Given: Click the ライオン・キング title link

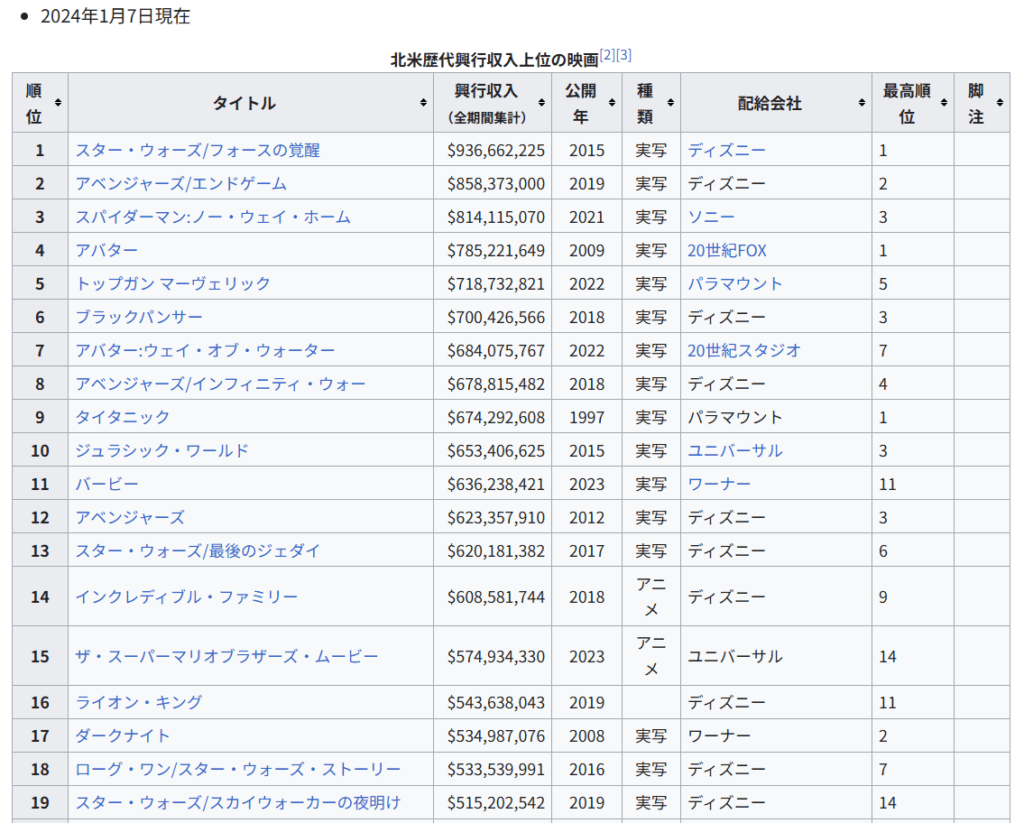Looking at the screenshot, I should (139, 702).
